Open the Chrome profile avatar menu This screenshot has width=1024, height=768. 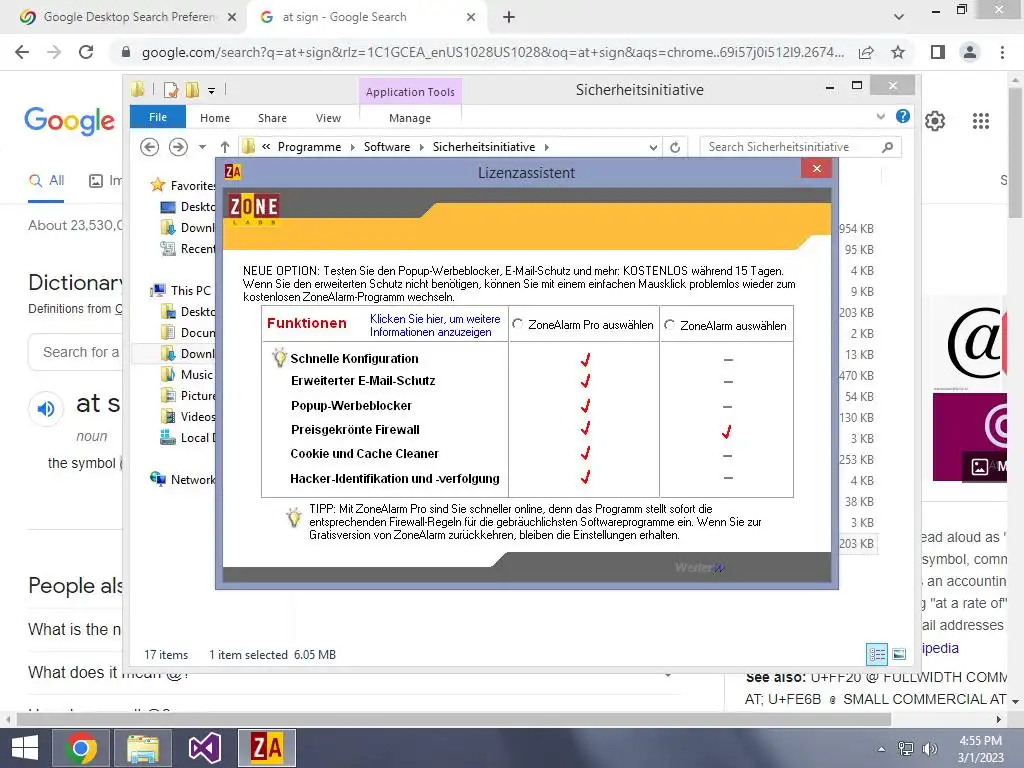pos(970,52)
